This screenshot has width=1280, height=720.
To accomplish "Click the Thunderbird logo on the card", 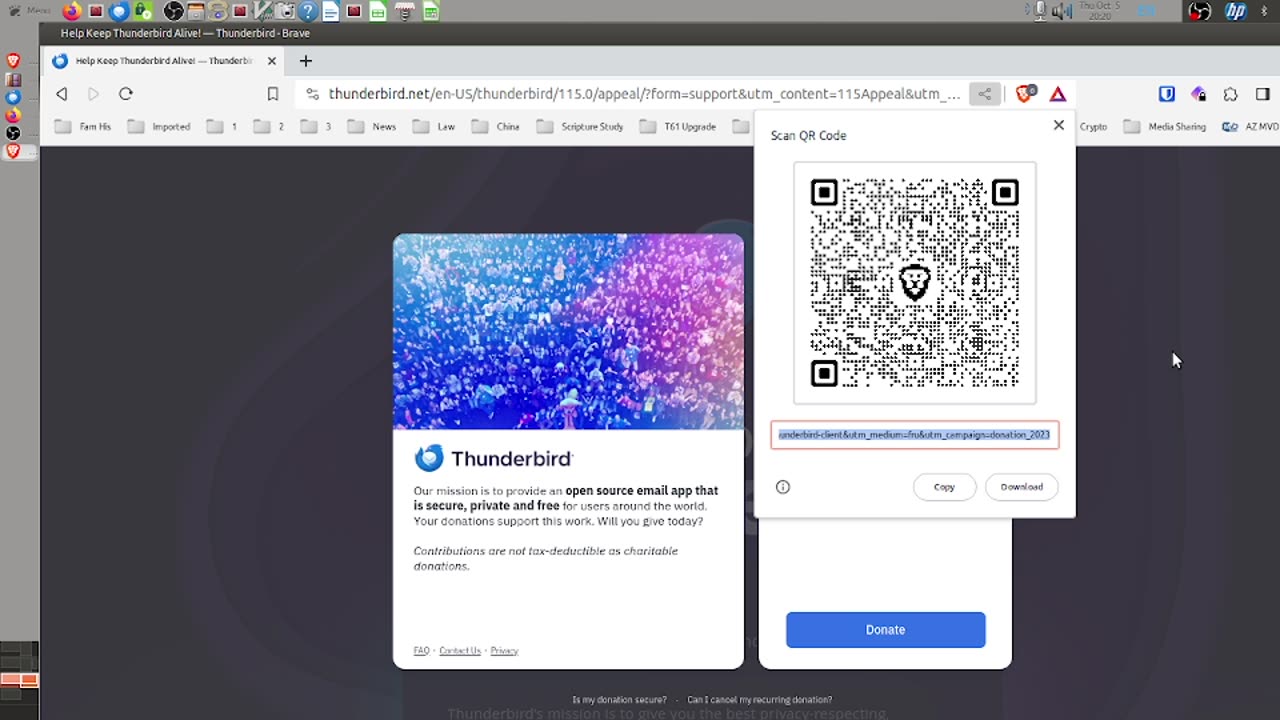I will (493, 458).
